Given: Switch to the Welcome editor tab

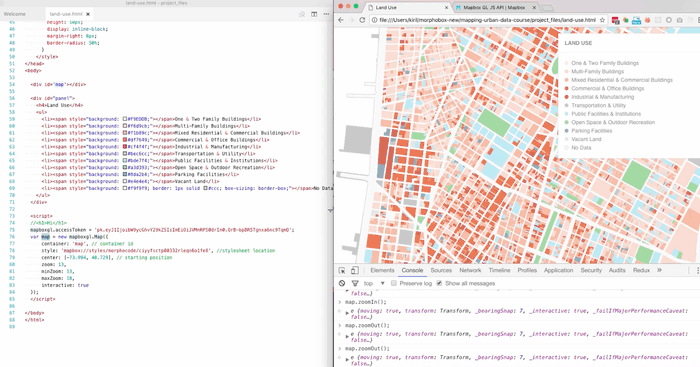Looking at the screenshot, I should point(15,14).
